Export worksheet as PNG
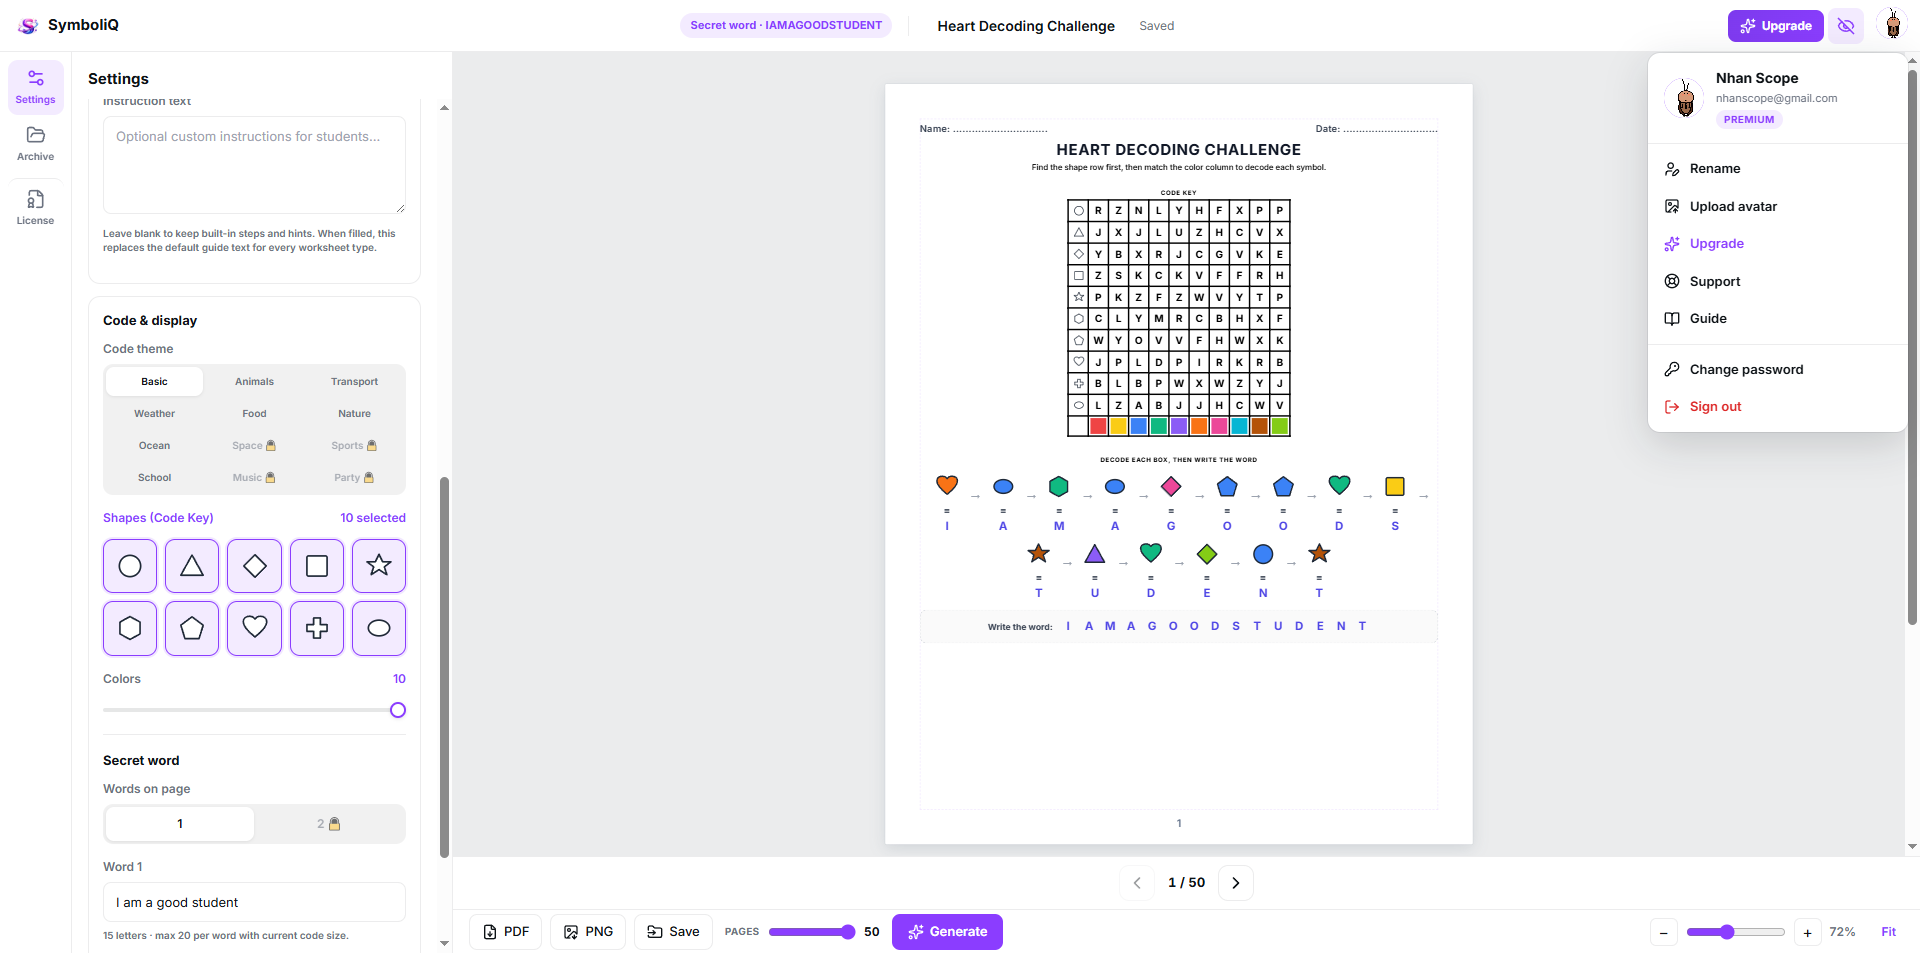This screenshot has height=953, width=1920. click(x=588, y=932)
